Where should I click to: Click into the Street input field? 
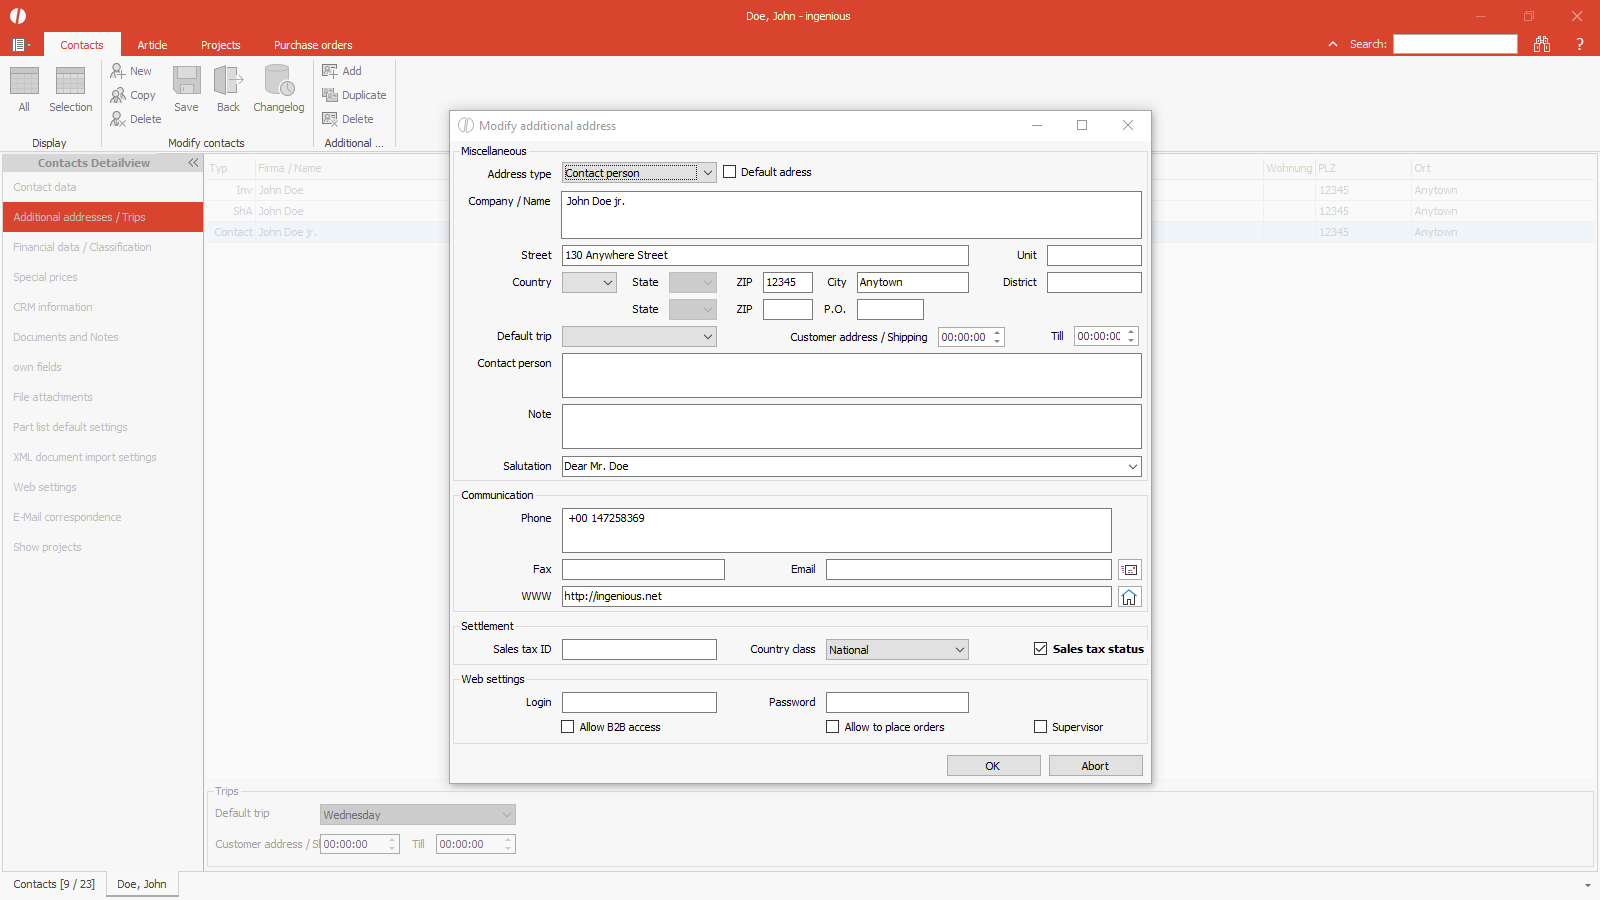[x=765, y=256]
